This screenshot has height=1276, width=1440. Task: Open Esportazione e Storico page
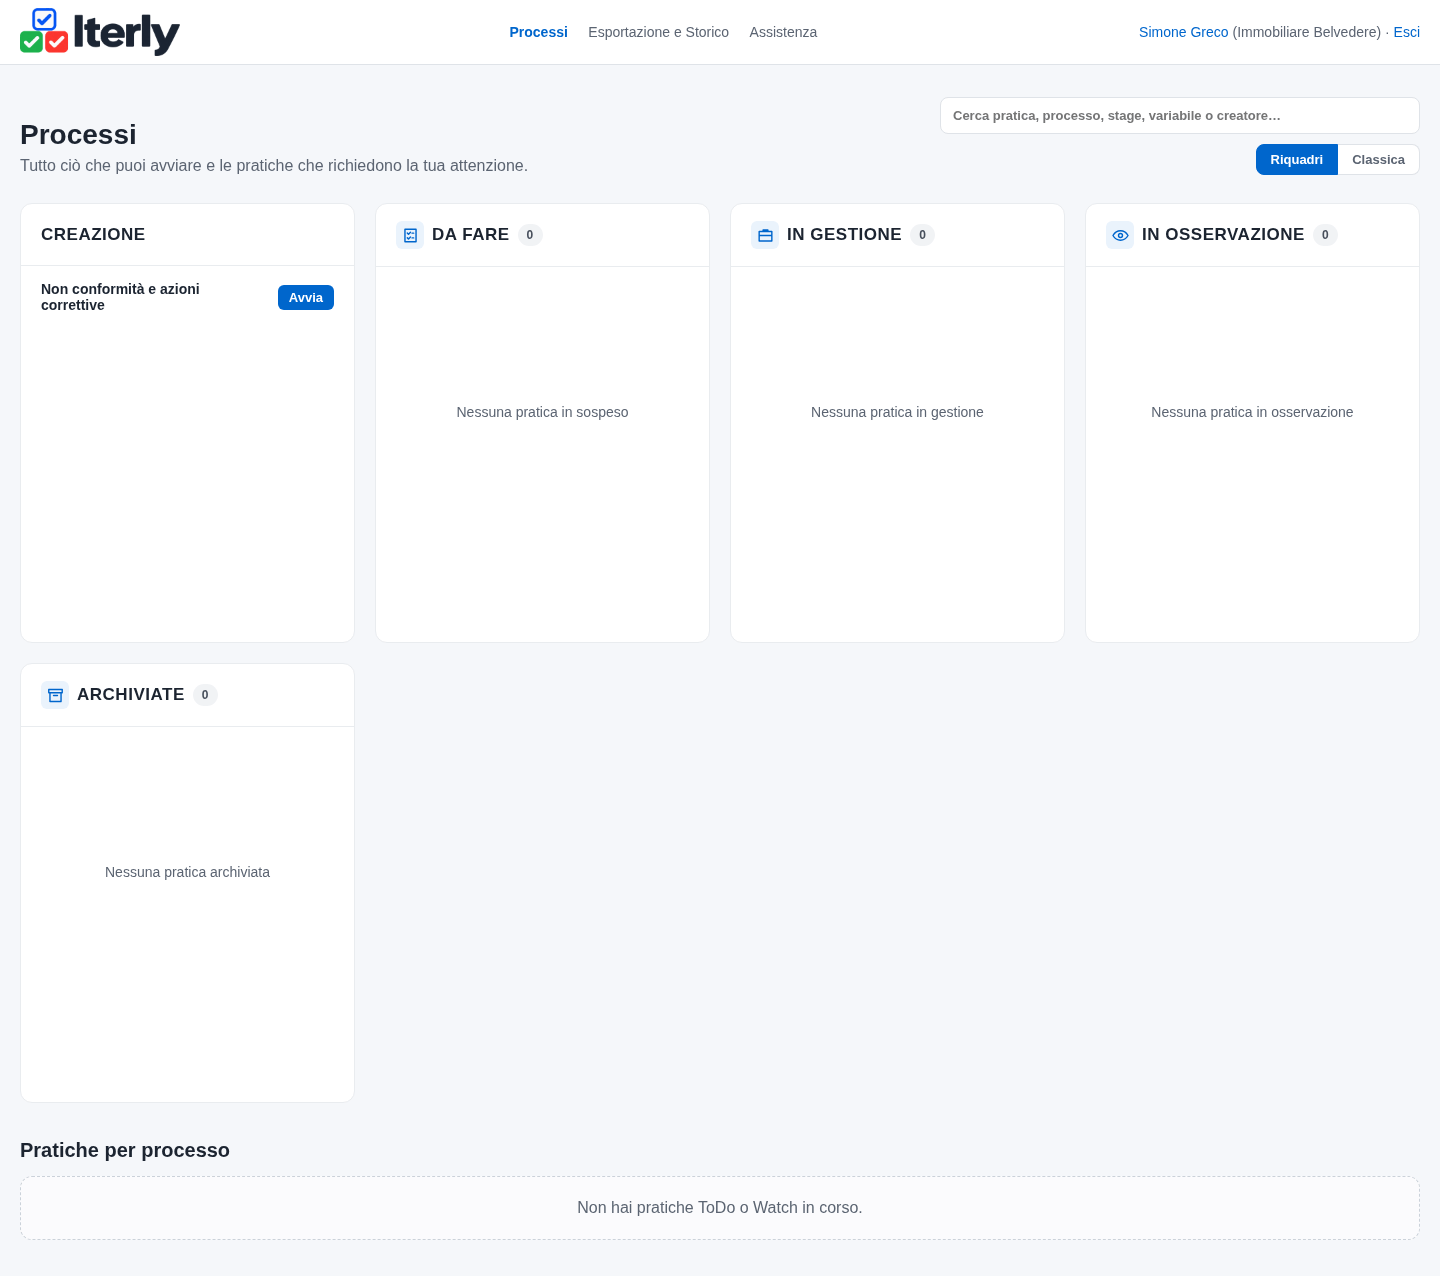[x=658, y=32]
